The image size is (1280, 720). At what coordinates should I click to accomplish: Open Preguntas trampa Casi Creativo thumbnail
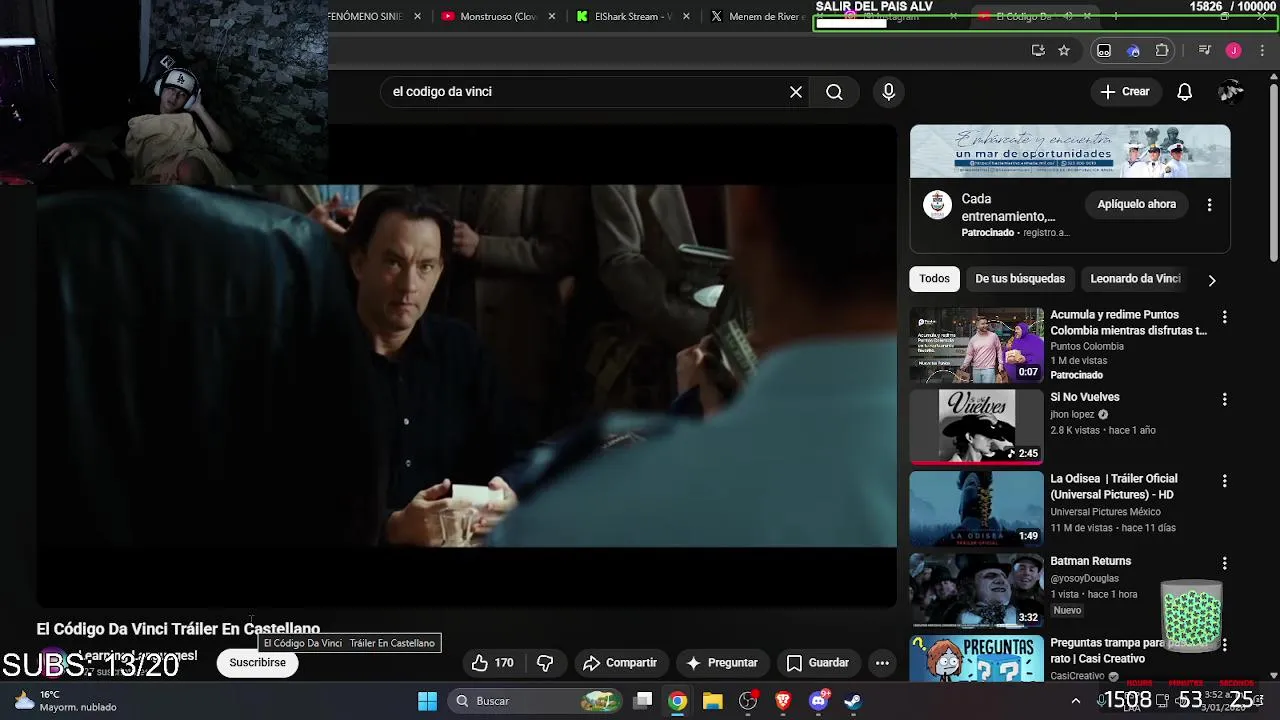977,659
